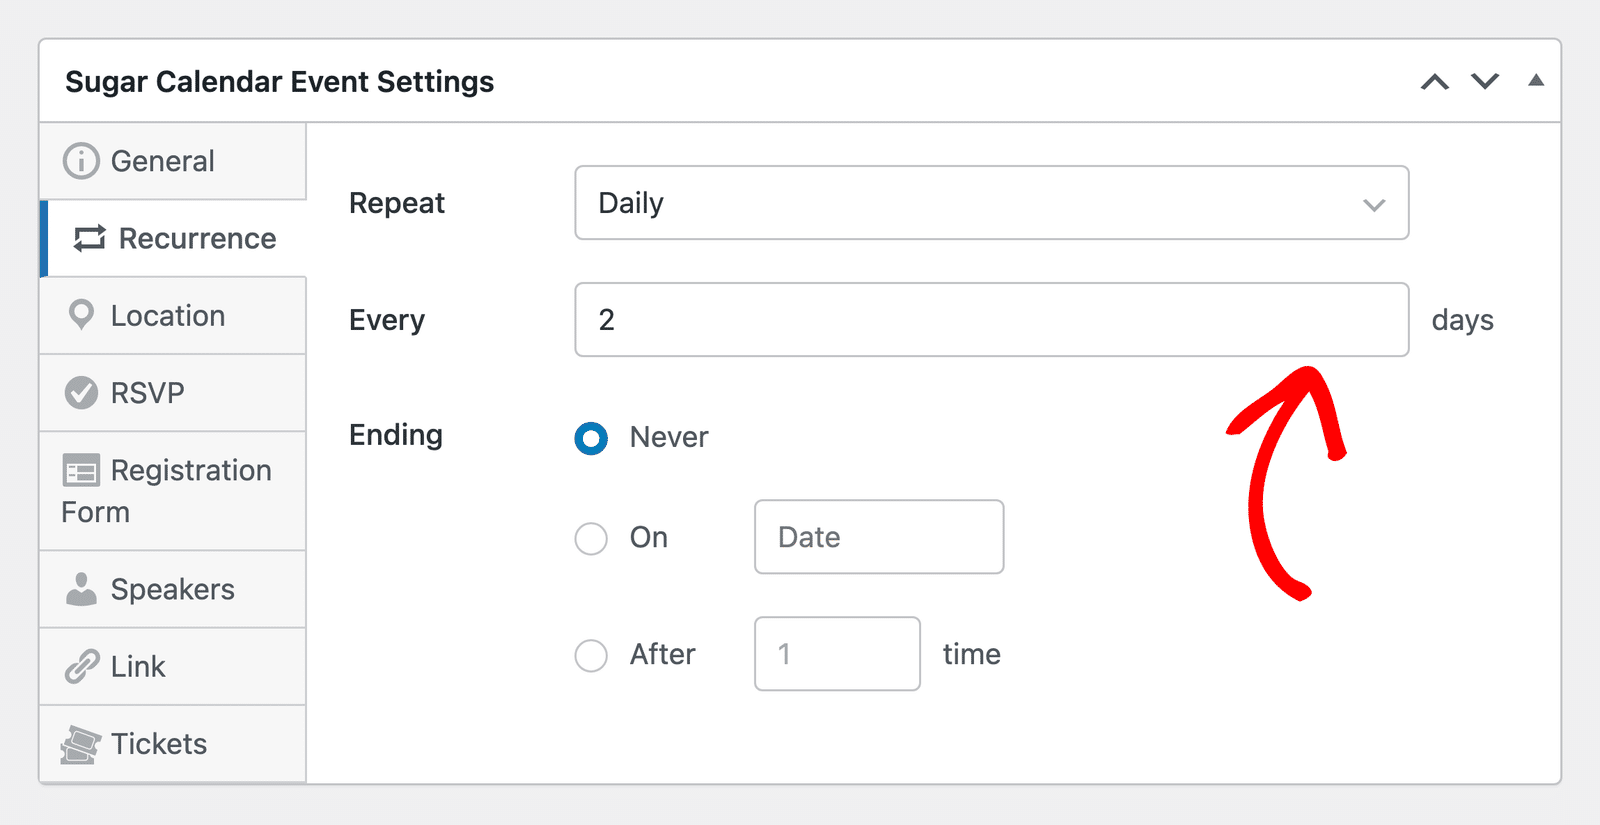Go to the Speakers tab

(173, 589)
